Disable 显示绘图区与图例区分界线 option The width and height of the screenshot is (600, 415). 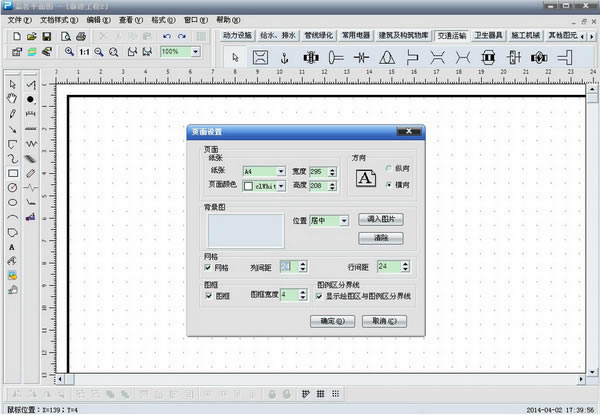[x=319, y=295]
